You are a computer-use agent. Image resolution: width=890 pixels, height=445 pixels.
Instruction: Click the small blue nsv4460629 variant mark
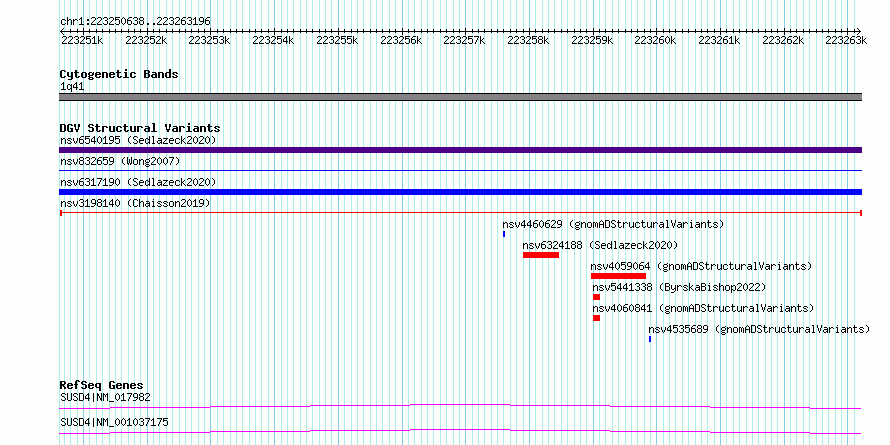pyautogui.click(x=503, y=234)
